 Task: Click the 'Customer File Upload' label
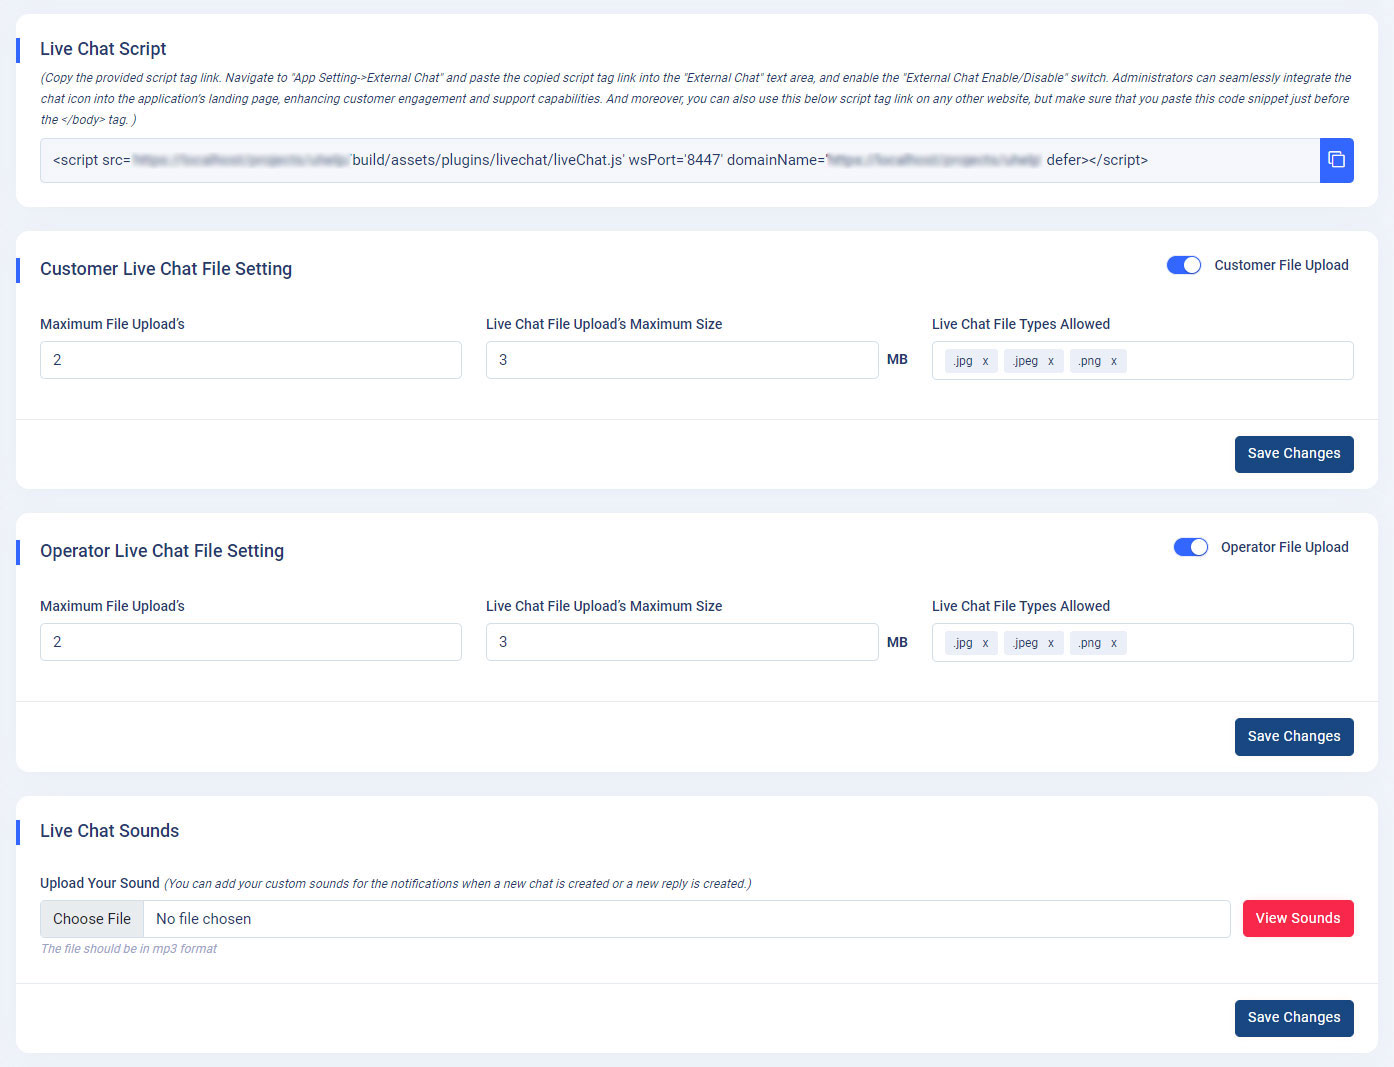click(1282, 265)
